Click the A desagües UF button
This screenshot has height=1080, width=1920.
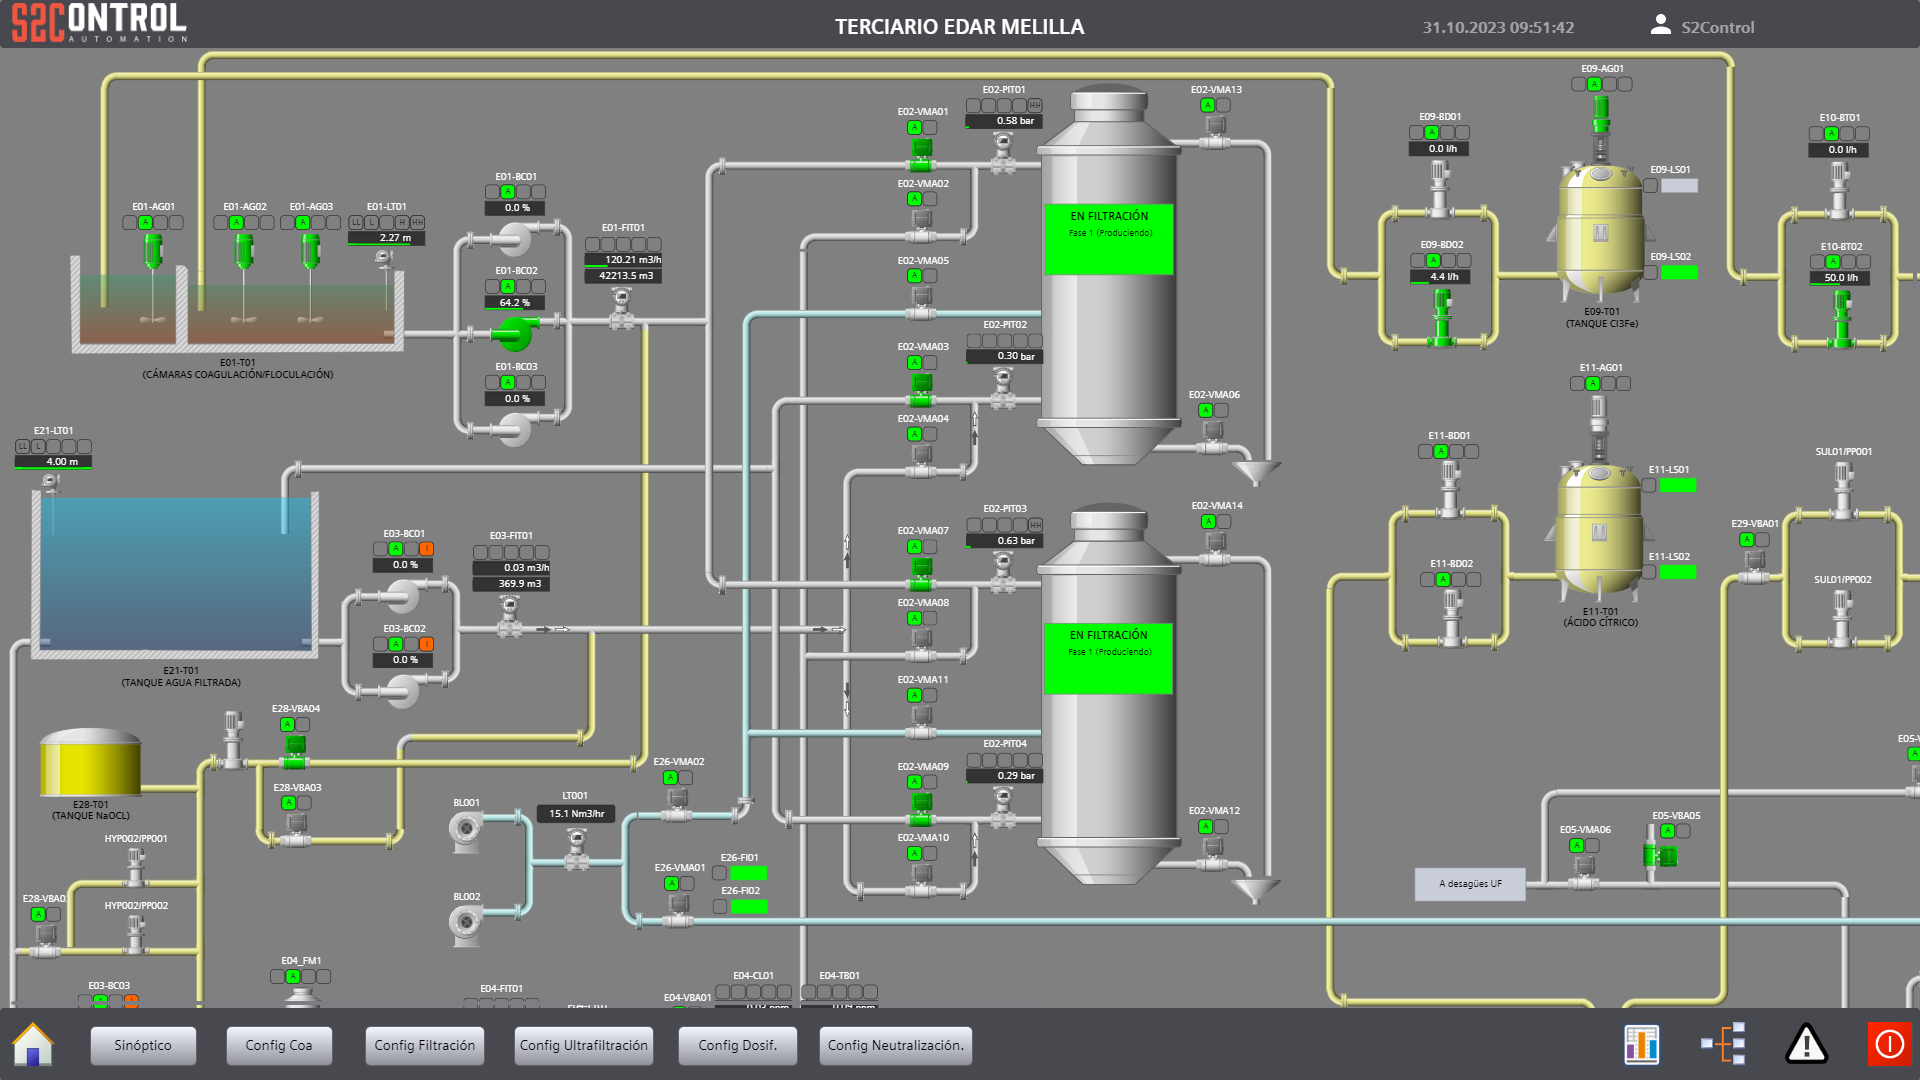(1469, 884)
